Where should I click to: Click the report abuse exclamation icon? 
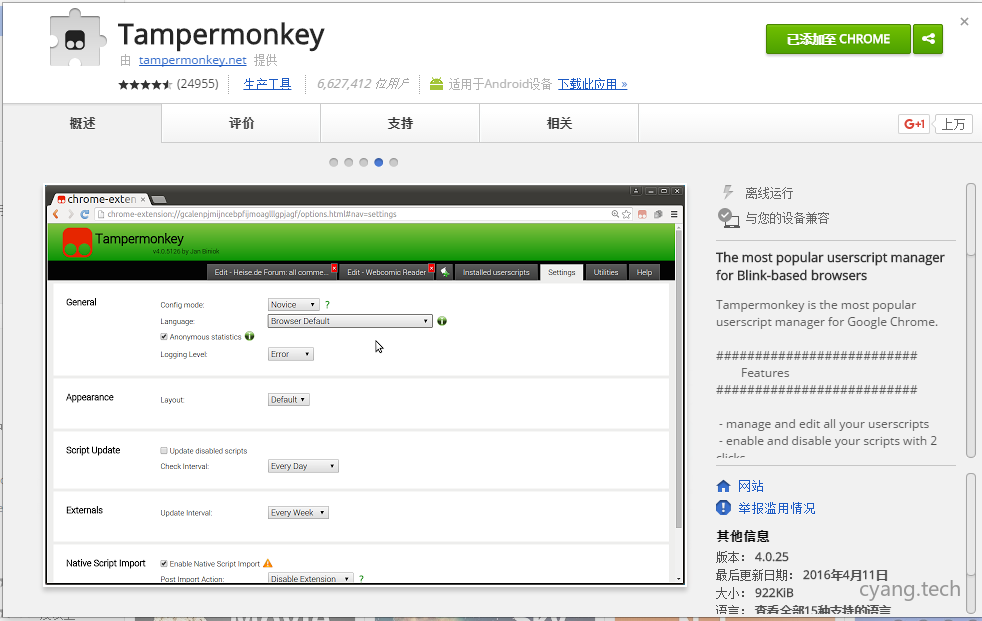point(724,508)
